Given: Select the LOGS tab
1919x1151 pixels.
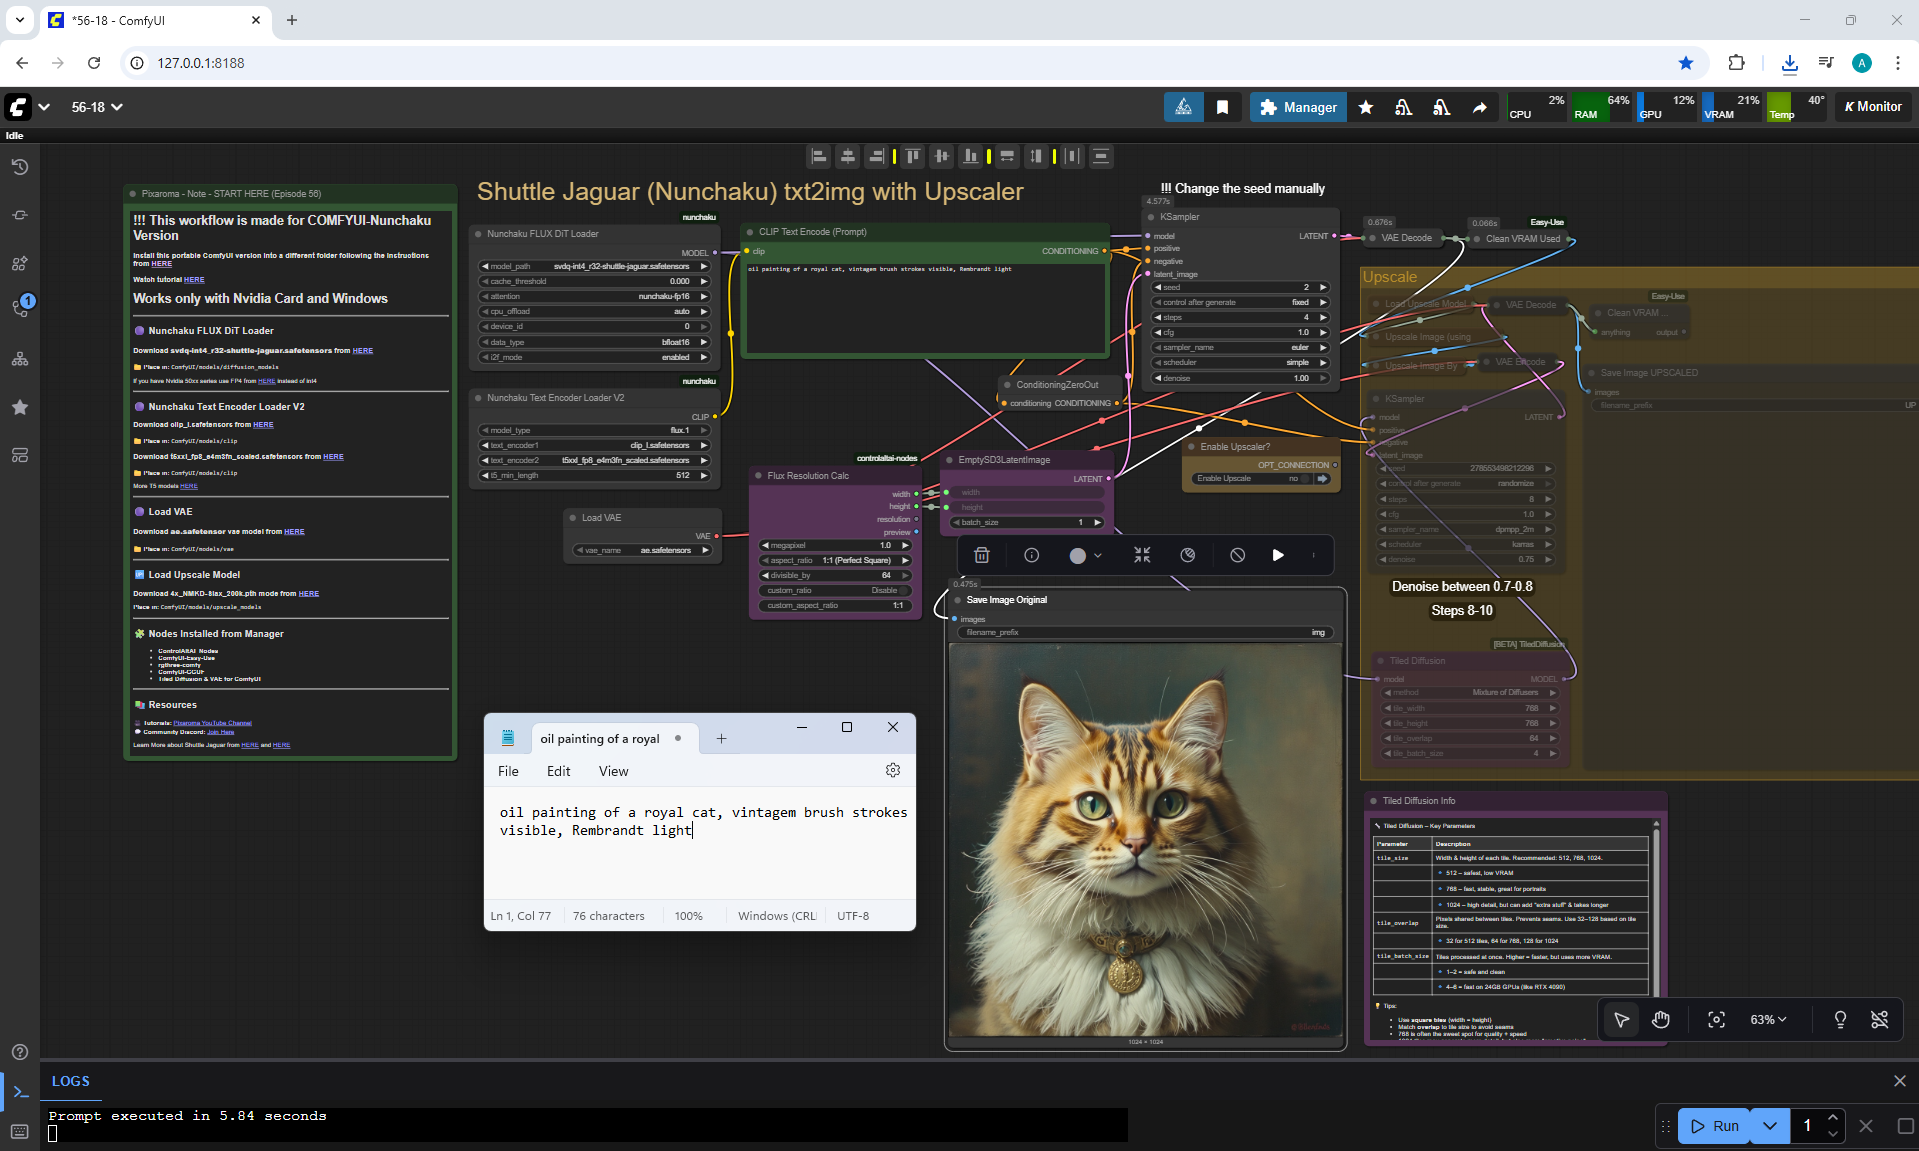Looking at the screenshot, I should pyautogui.click(x=70, y=1081).
